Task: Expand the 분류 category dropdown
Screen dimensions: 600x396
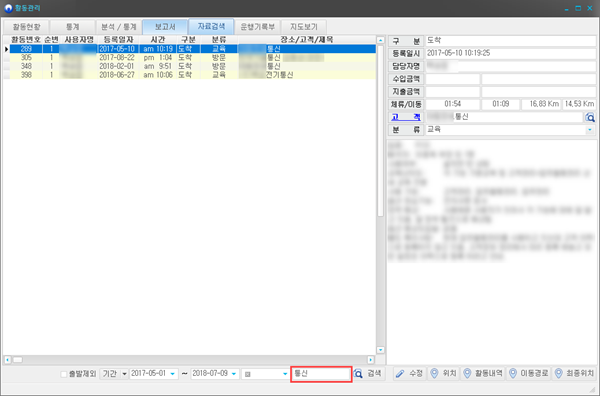Action: 590,130
